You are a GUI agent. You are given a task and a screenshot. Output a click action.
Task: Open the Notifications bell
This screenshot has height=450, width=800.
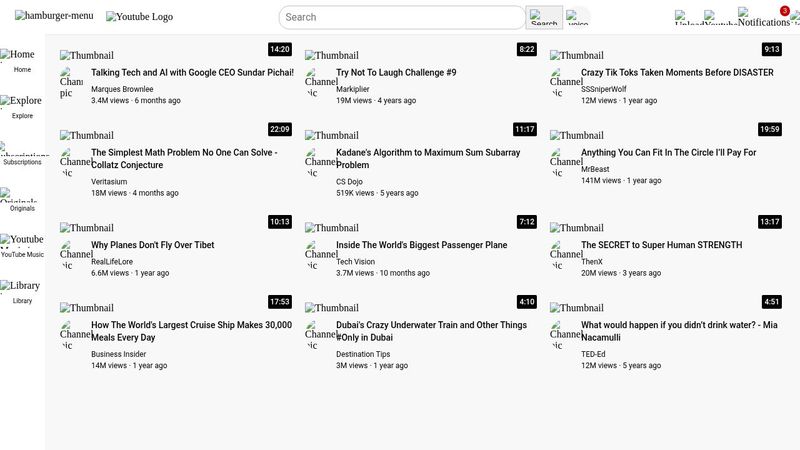pyautogui.click(x=764, y=18)
